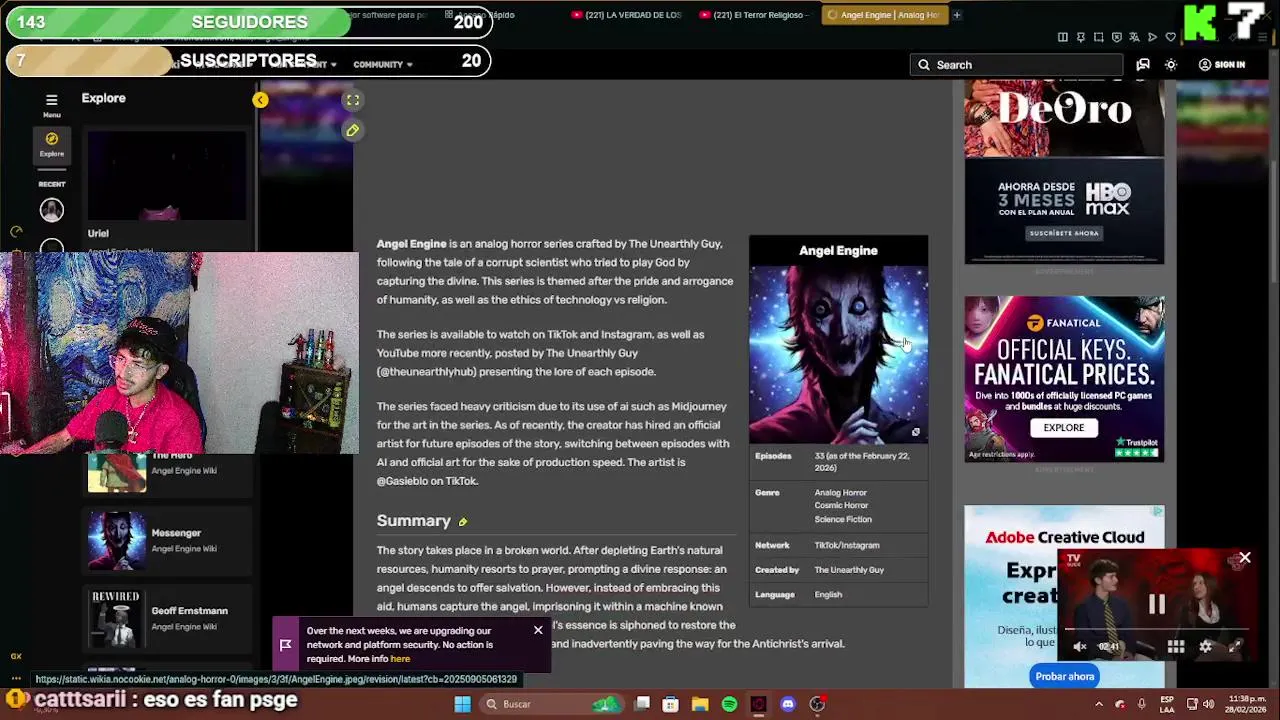Viewport: 1280px width, 720px height.
Task: Open taskbar volume control
Action: pyautogui.click(x=1209, y=704)
